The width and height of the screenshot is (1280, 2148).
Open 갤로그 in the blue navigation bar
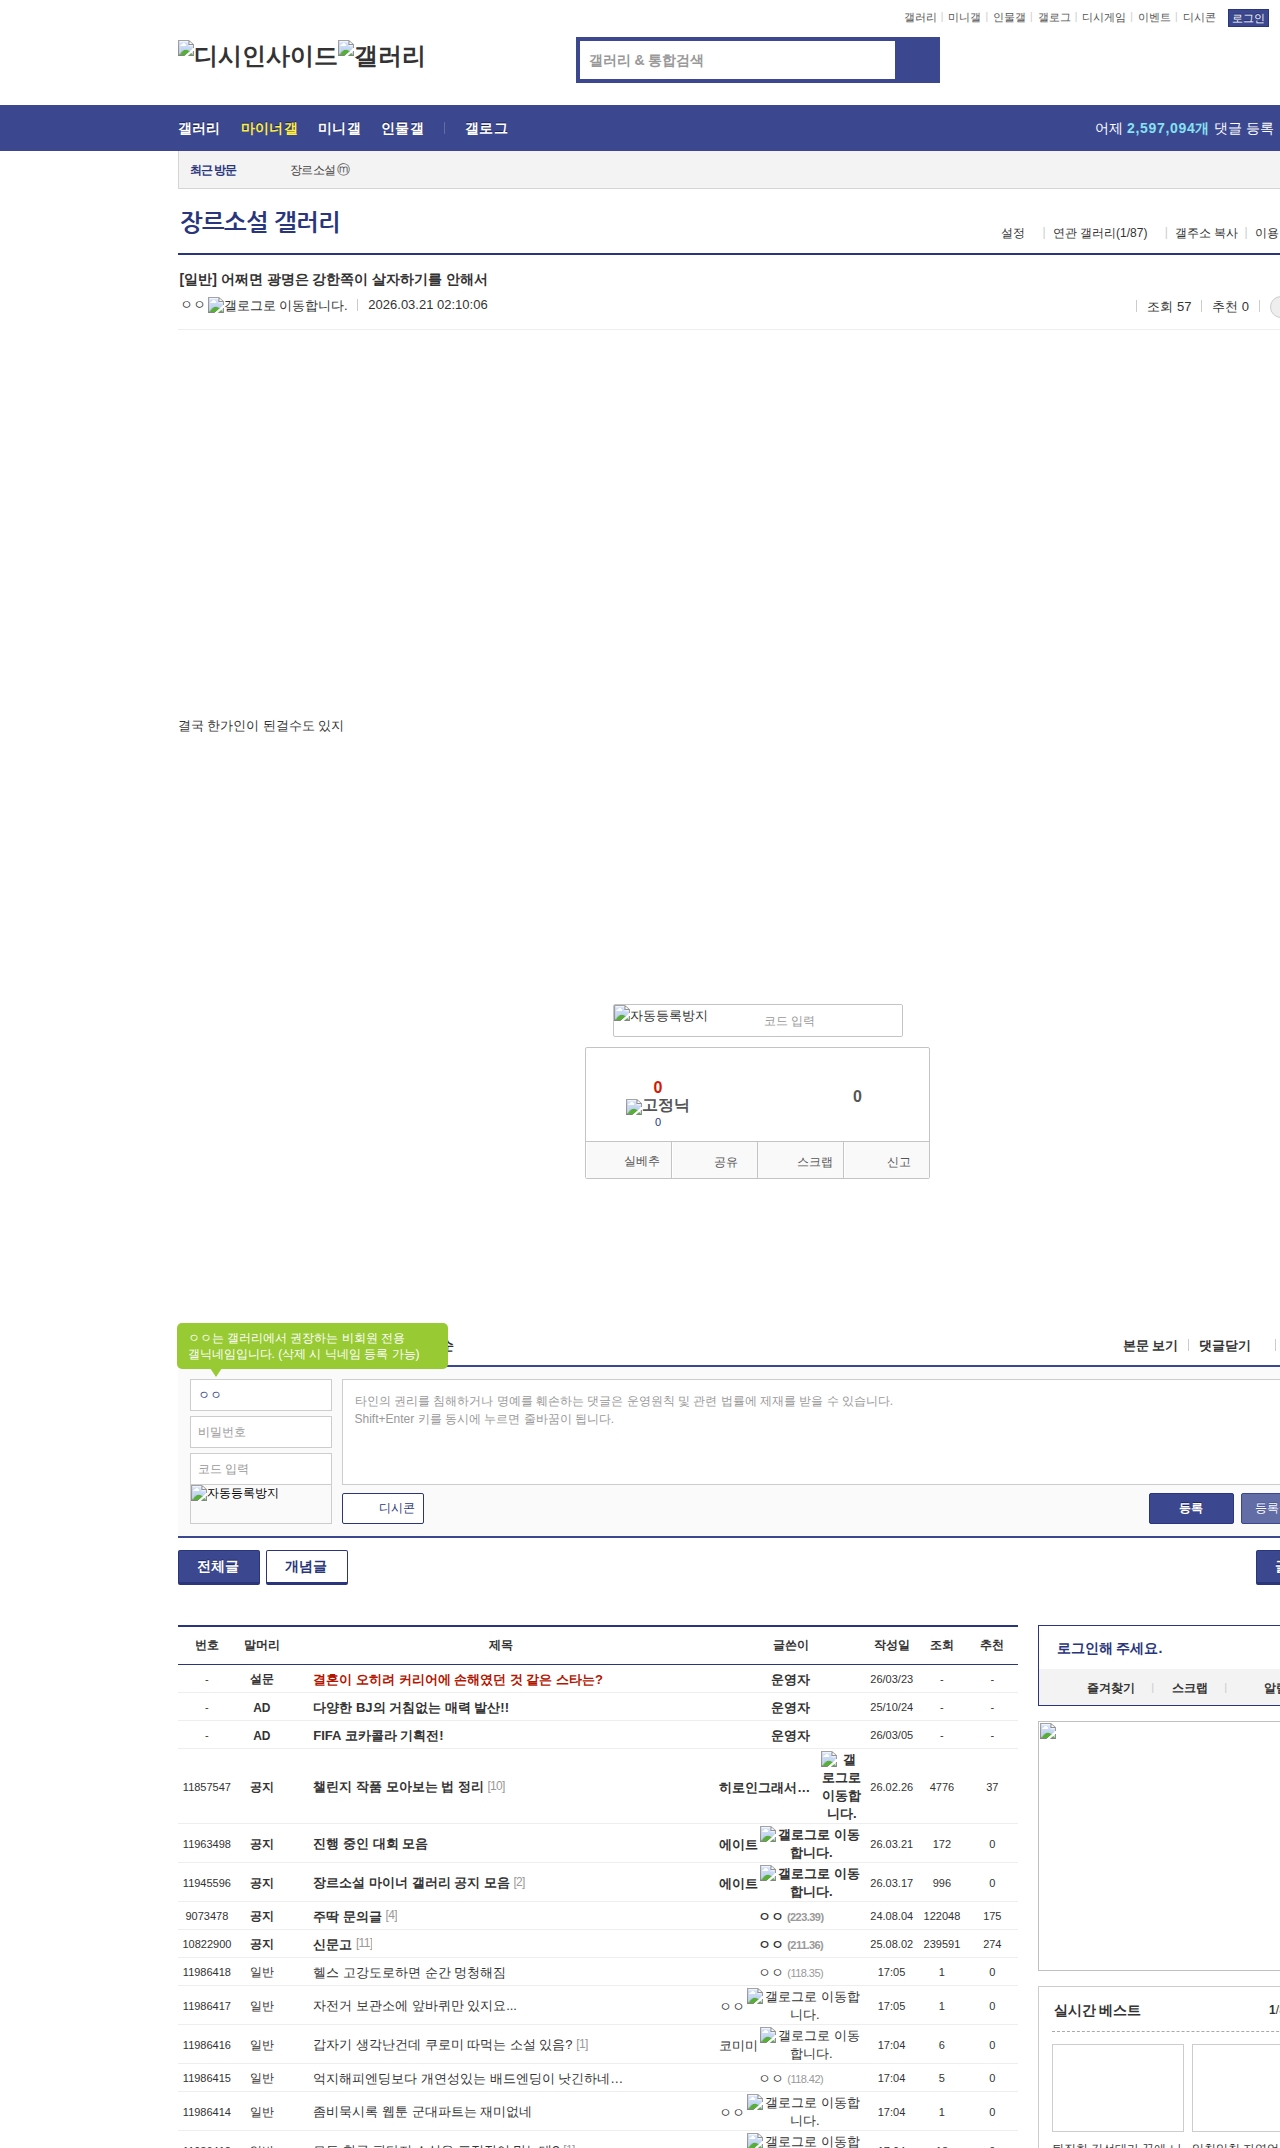(486, 128)
